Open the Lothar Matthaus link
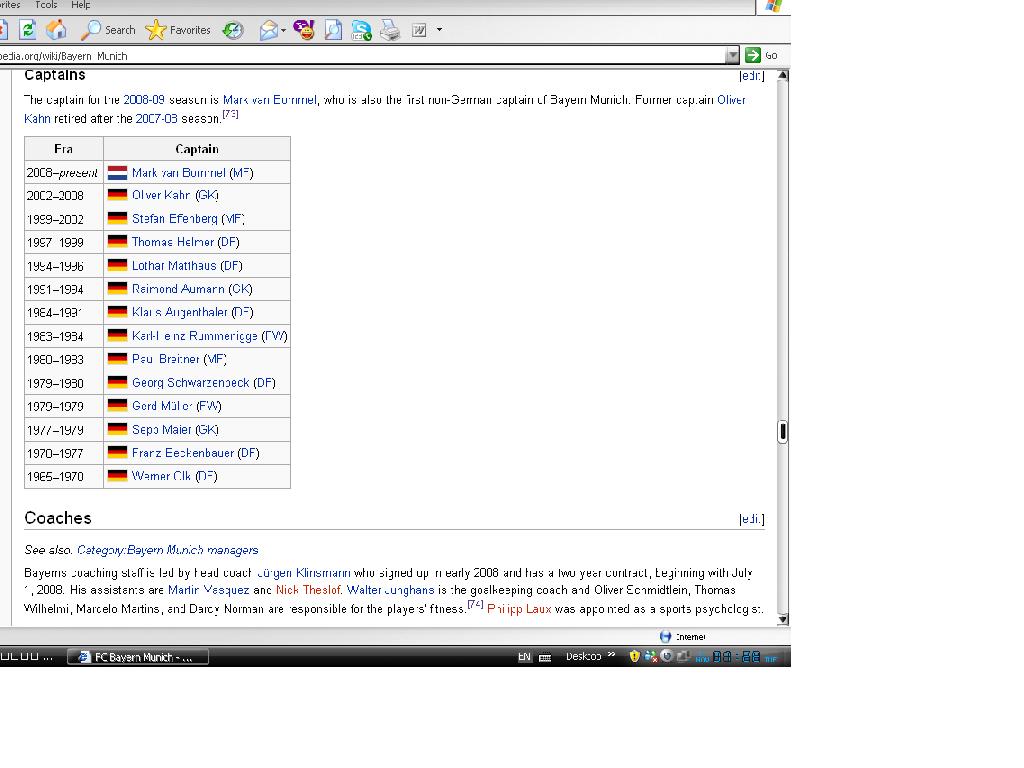Screen dimensions: 1024x768 point(174,266)
